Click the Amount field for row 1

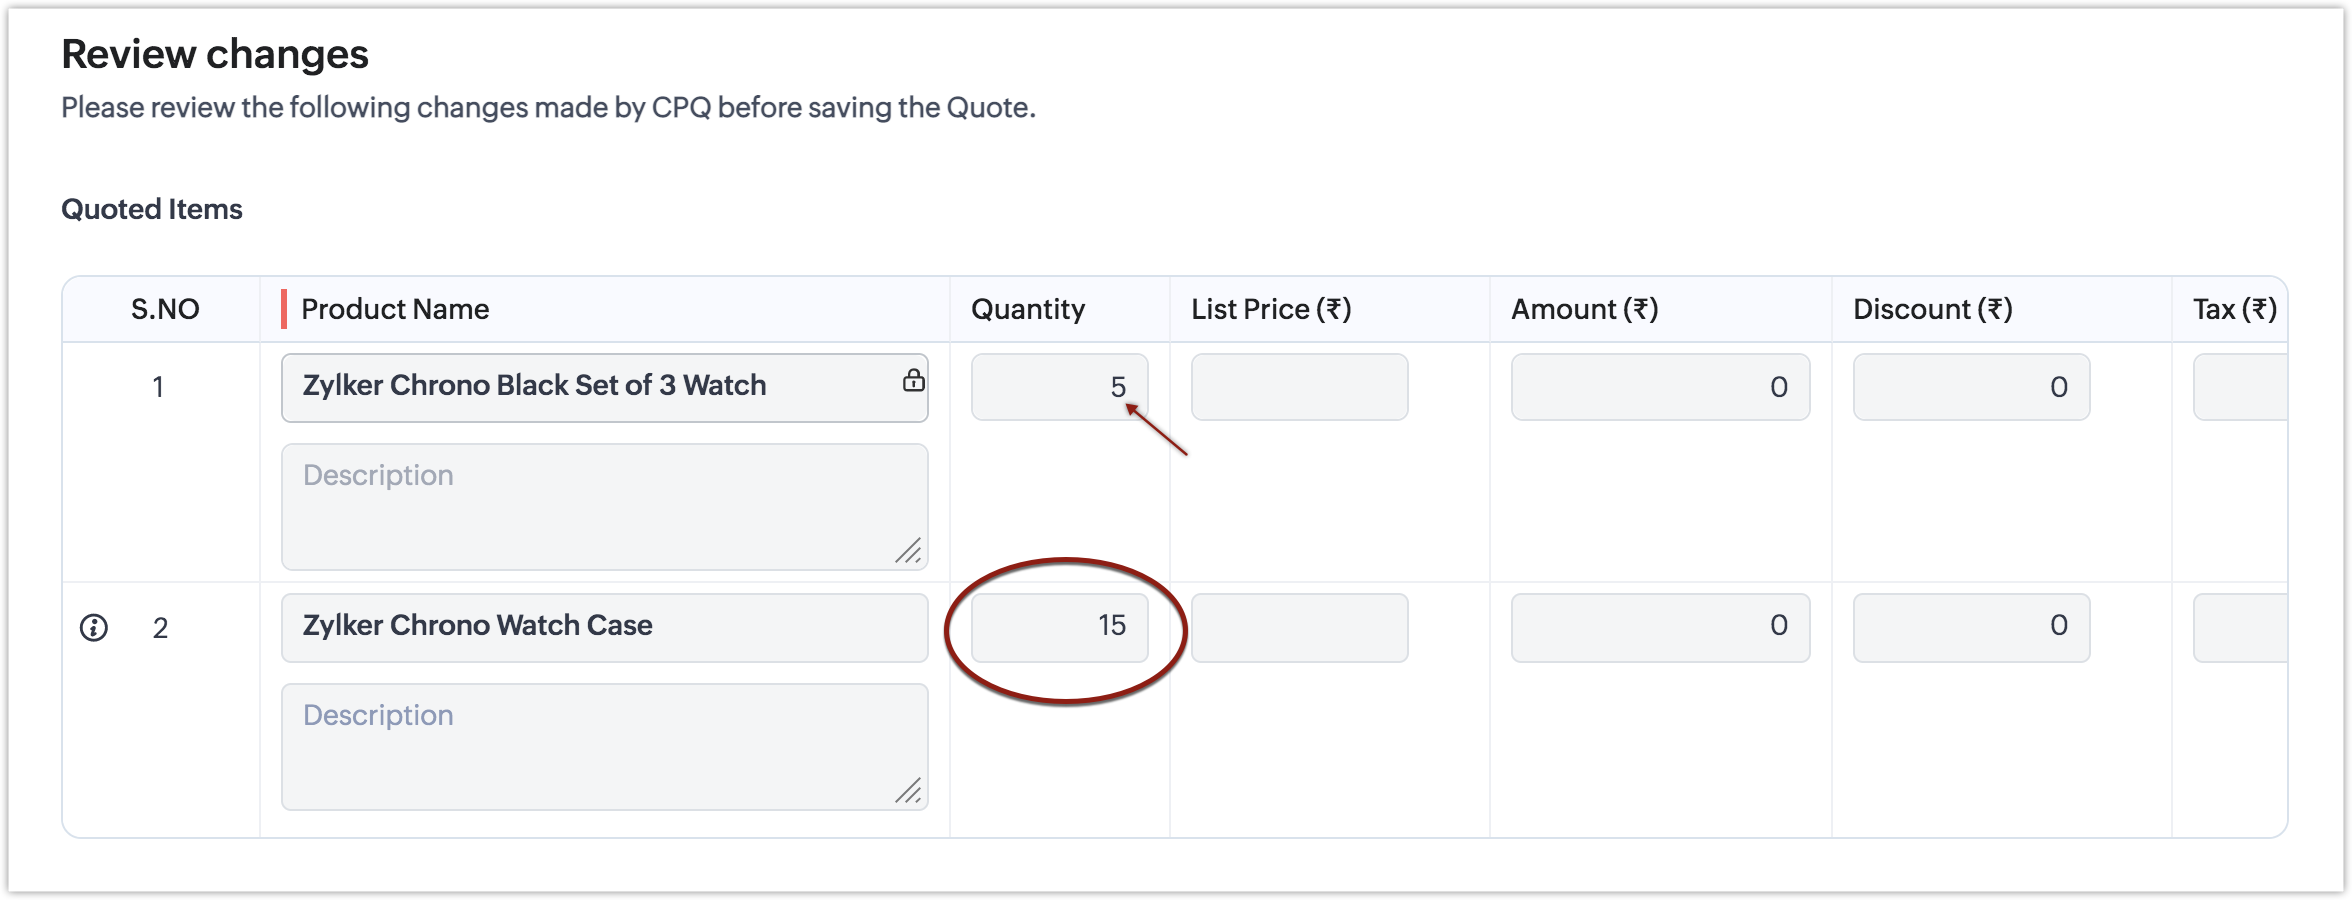(1660, 387)
